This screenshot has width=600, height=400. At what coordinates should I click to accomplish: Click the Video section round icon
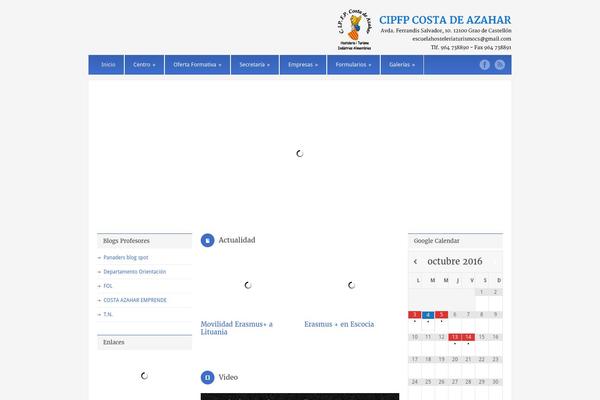[x=207, y=377]
